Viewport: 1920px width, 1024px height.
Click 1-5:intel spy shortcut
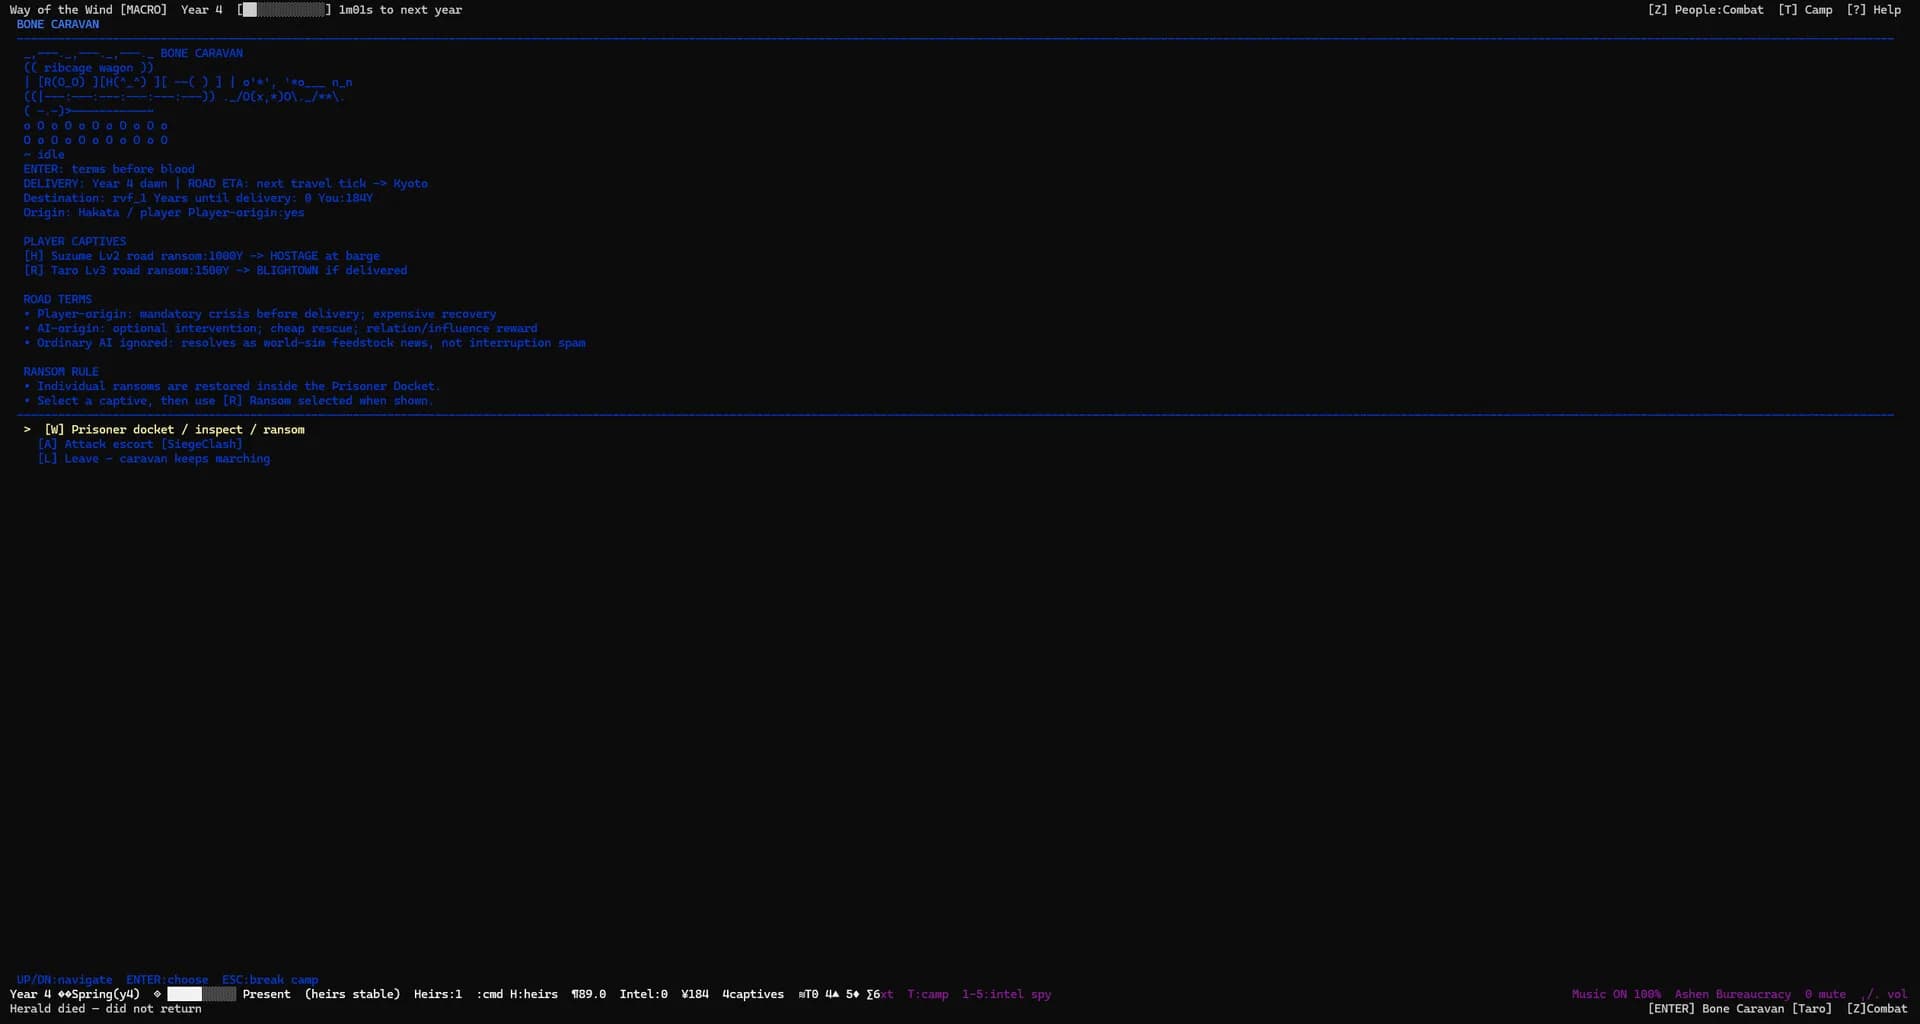(1006, 995)
